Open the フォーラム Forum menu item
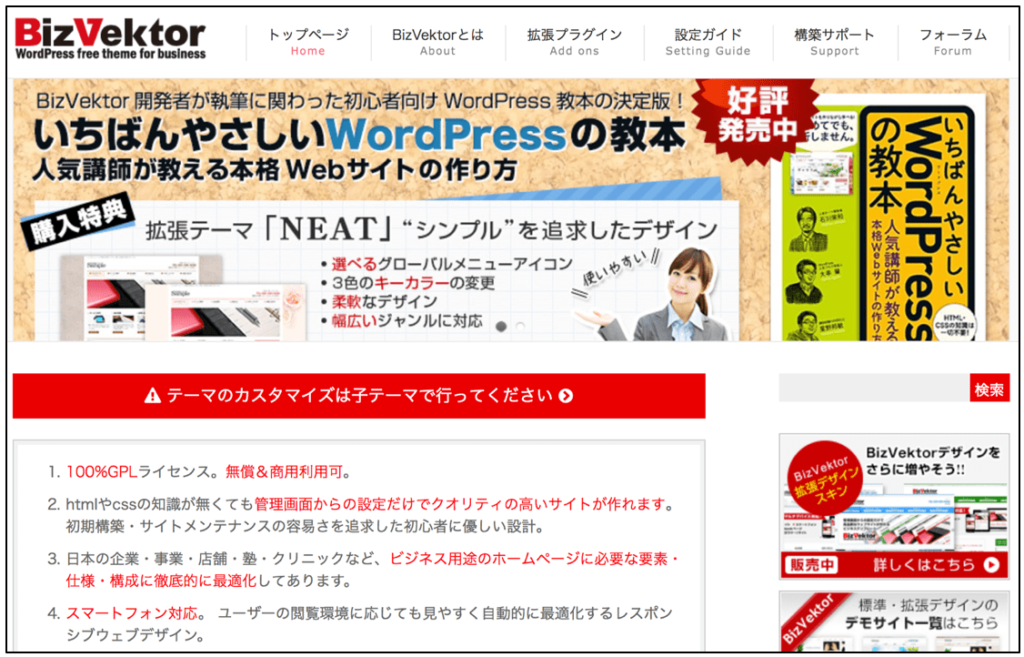1024x657 pixels. pos(953,42)
